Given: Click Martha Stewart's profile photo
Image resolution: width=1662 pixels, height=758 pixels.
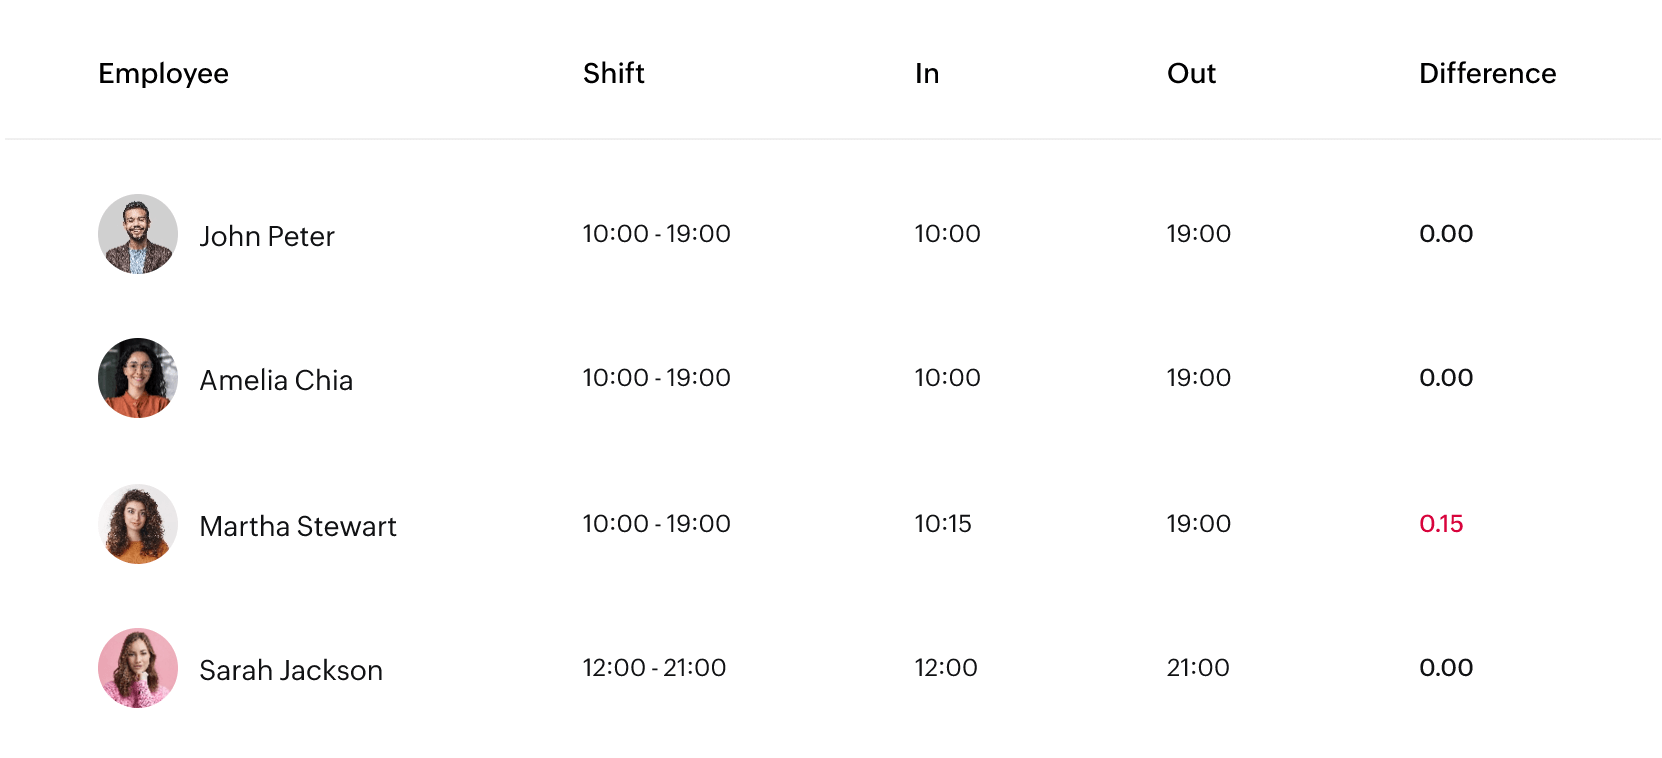Looking at the screenshot, I should (137, 523).
